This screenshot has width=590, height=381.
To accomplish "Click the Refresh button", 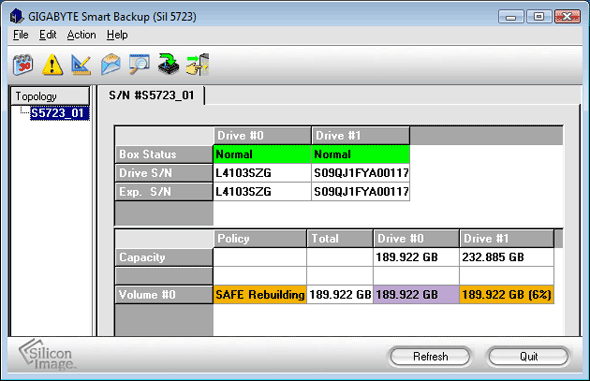I will [x=430, y=356].
